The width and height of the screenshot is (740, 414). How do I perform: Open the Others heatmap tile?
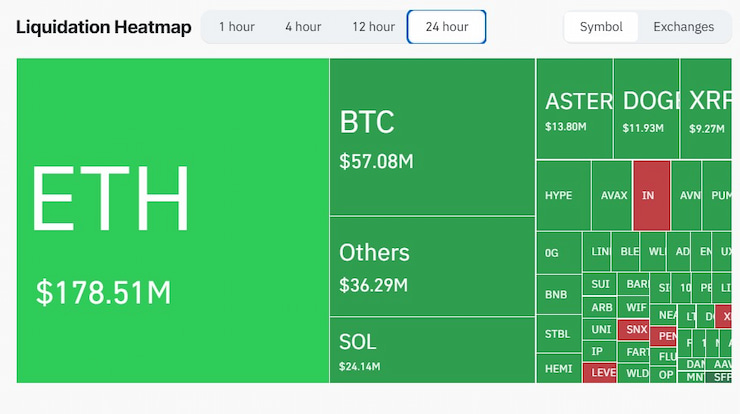(x=432, y=266)
